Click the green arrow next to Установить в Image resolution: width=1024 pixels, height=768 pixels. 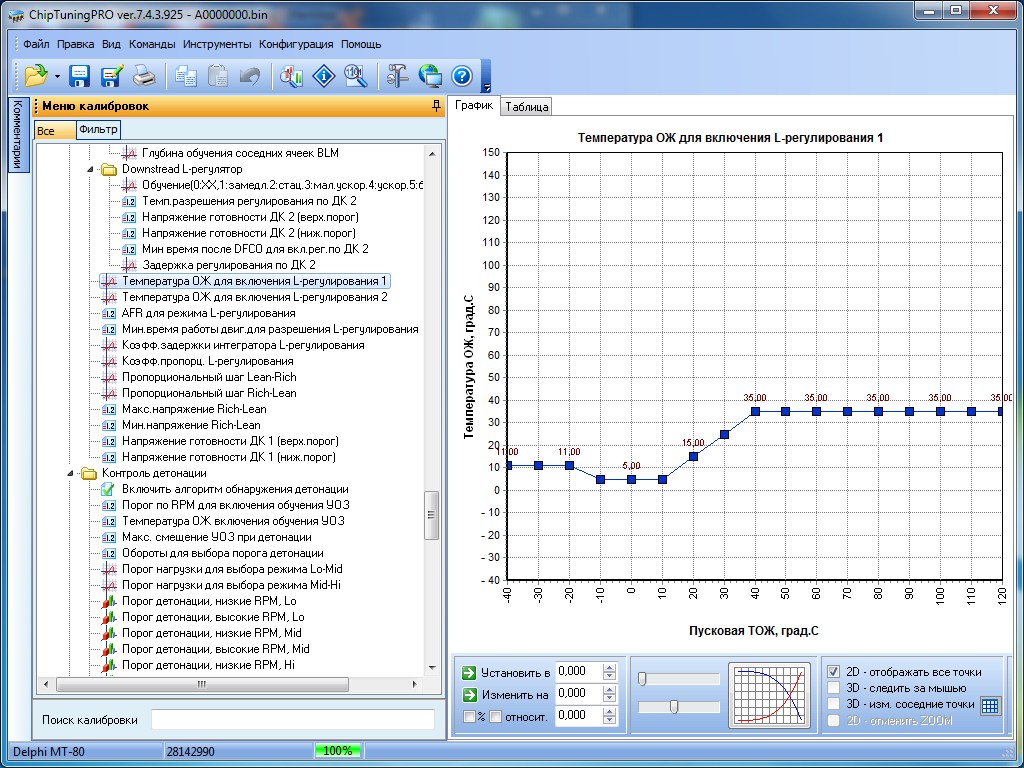click(x=468, y=672)
